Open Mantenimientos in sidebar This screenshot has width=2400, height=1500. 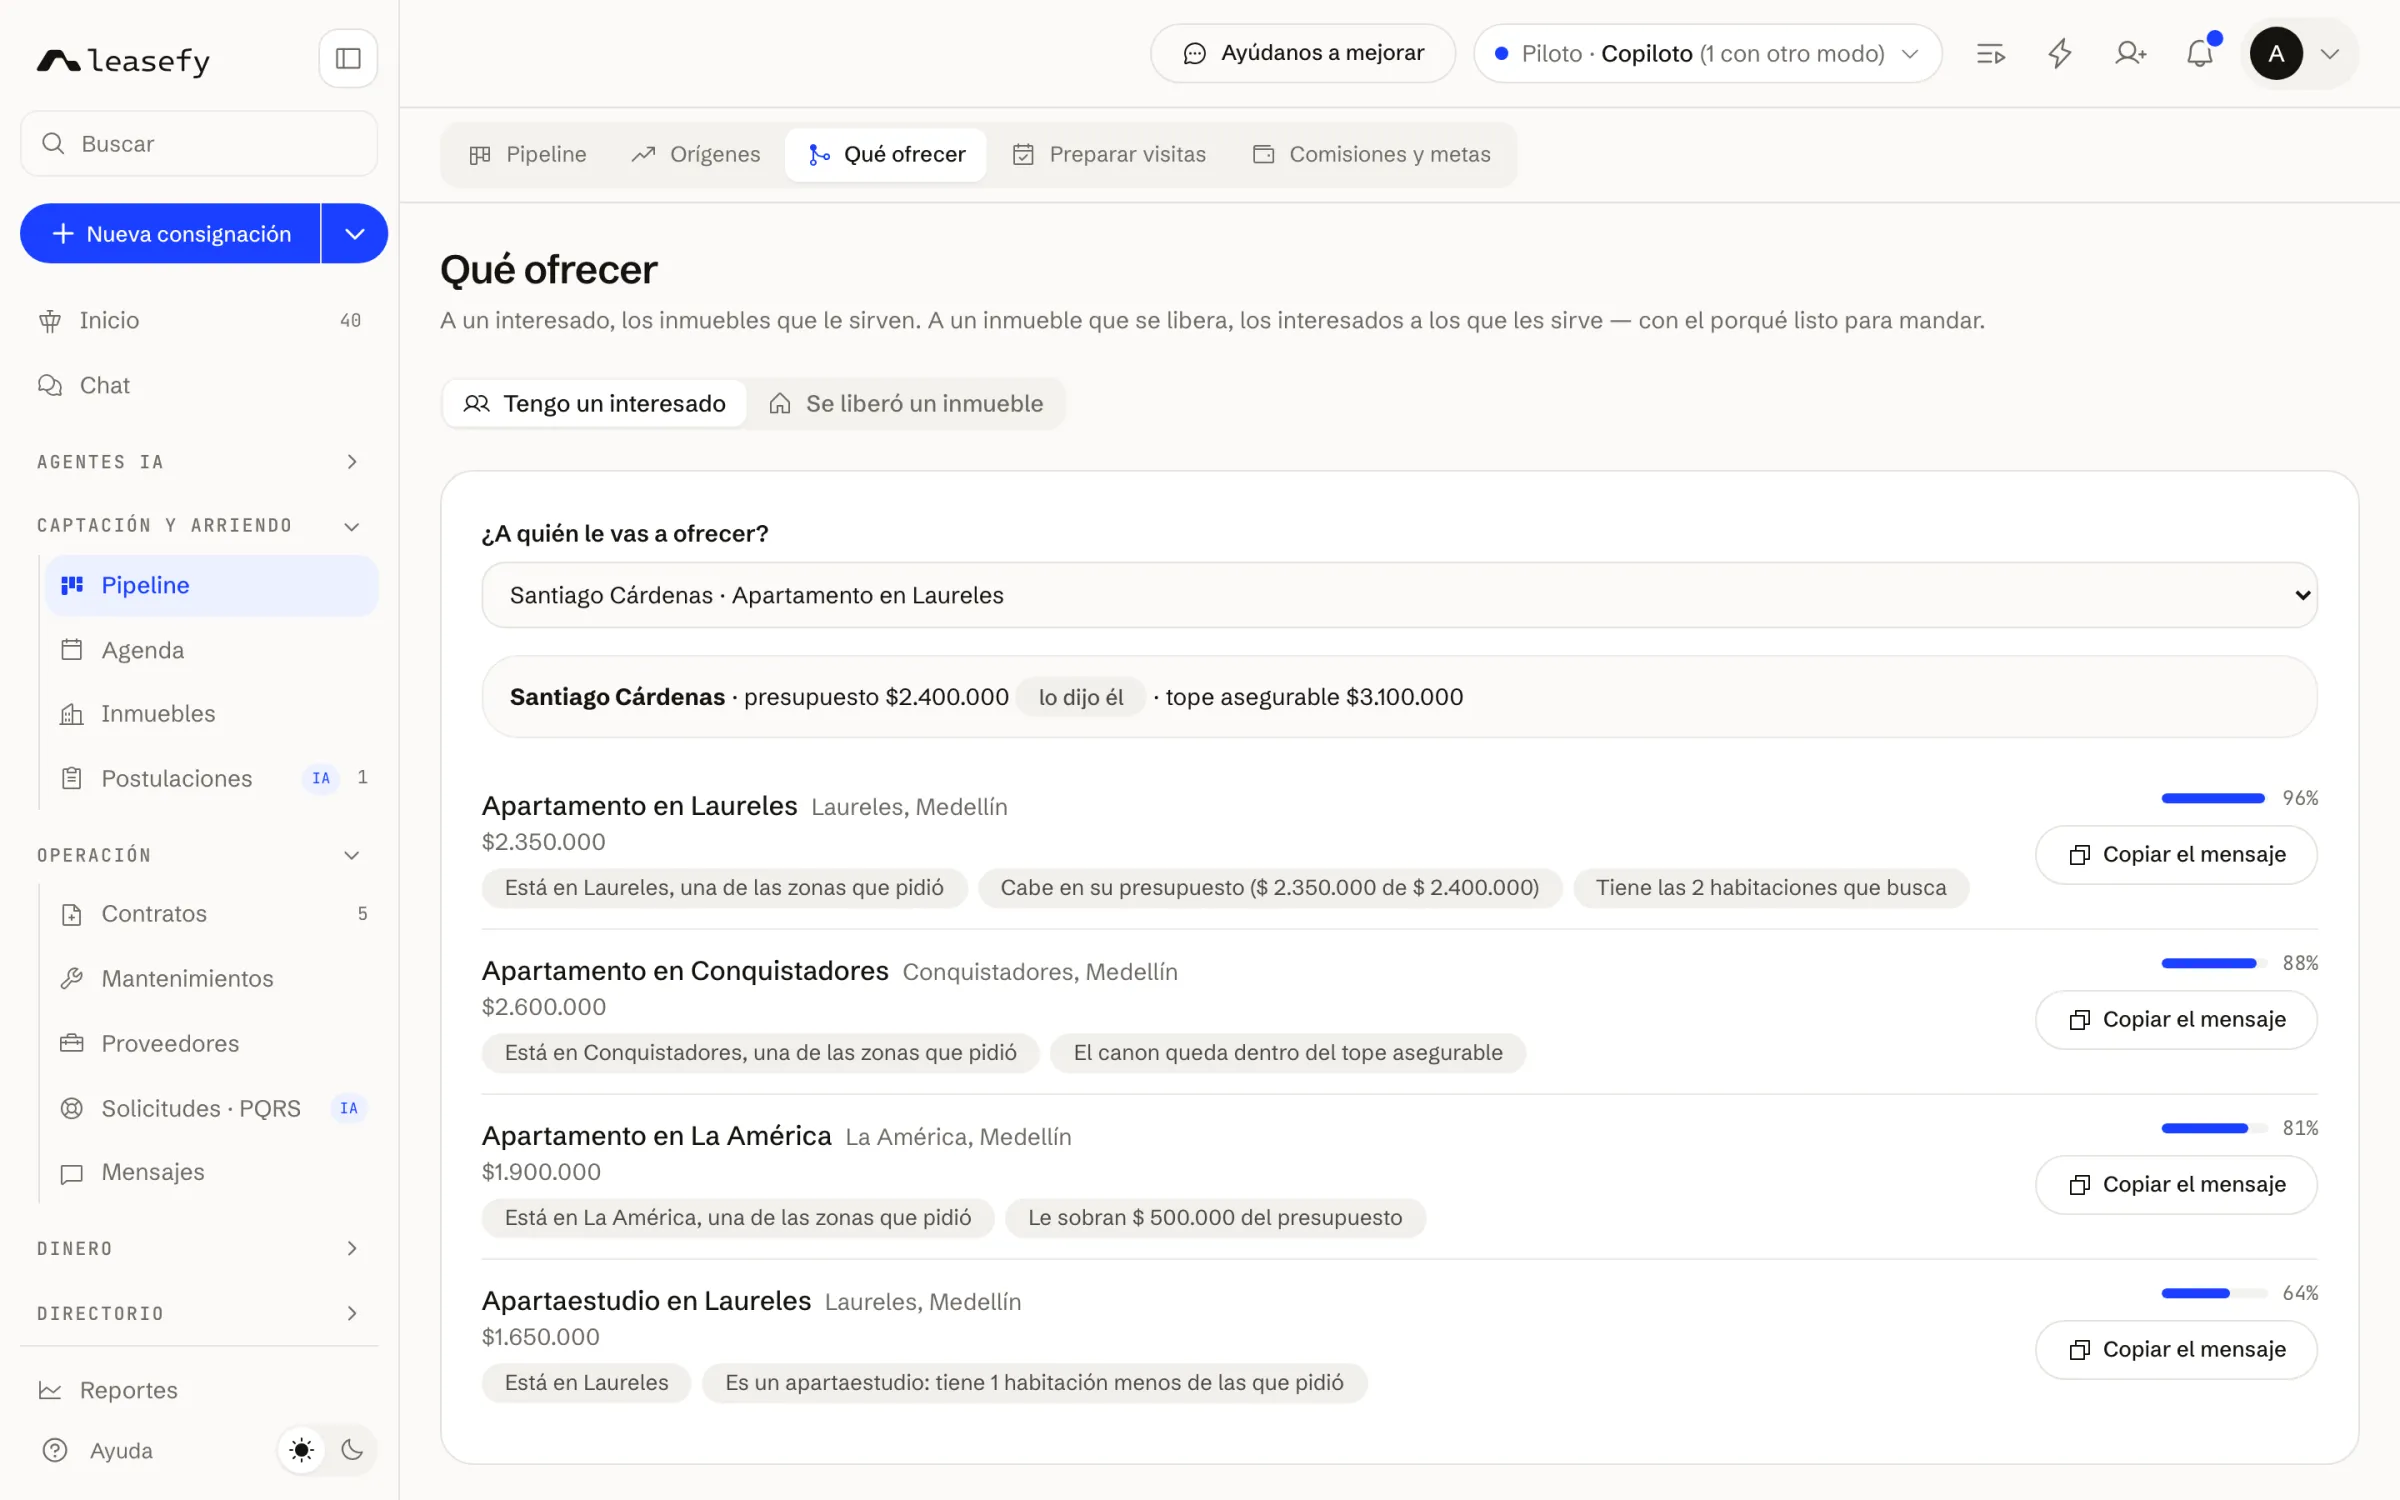[211, 978]
